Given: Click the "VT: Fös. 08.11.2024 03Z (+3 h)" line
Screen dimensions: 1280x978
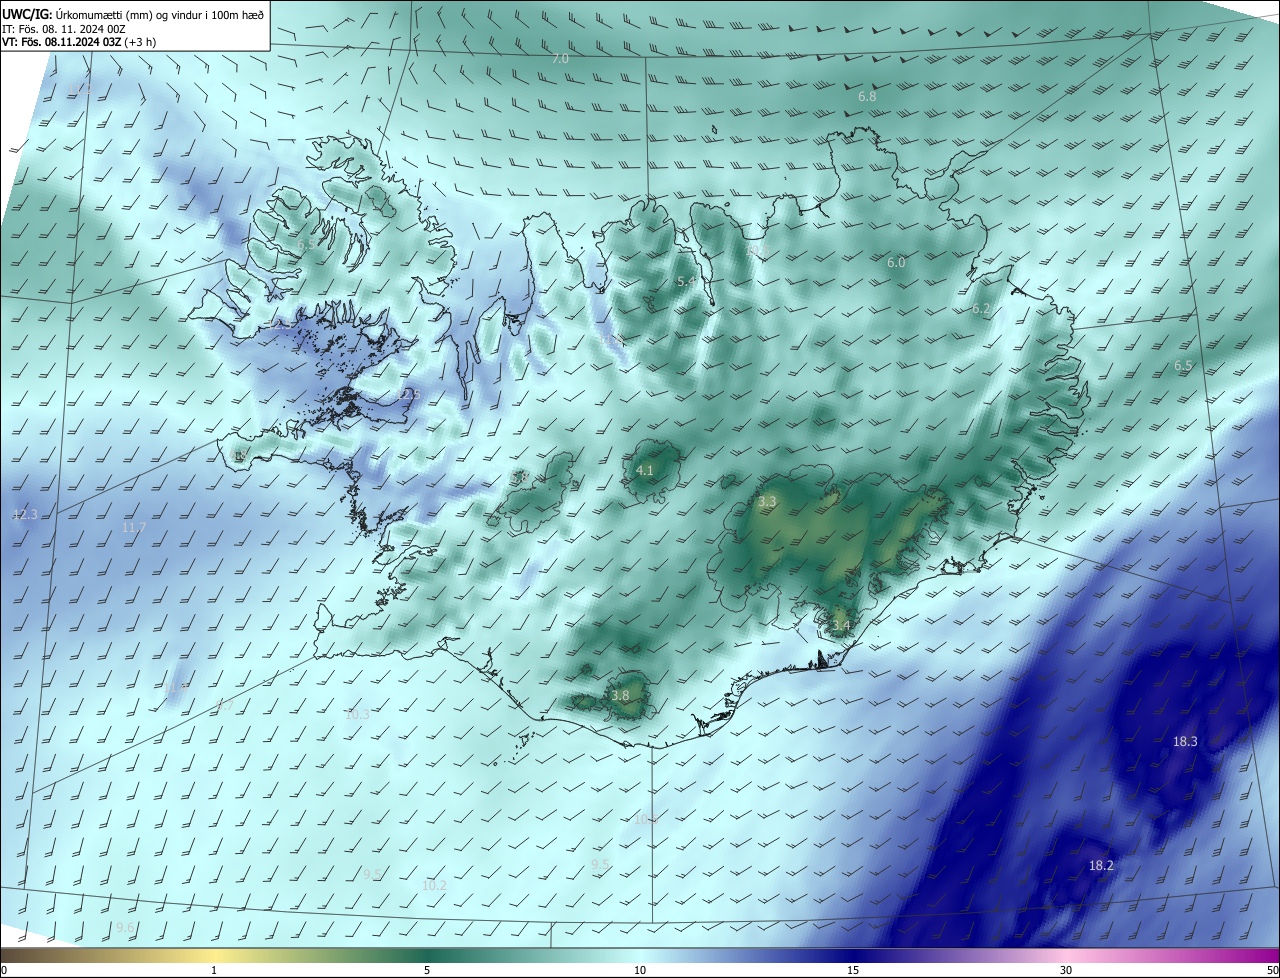Looking at the screenshot, I should (x=78, y=42).
